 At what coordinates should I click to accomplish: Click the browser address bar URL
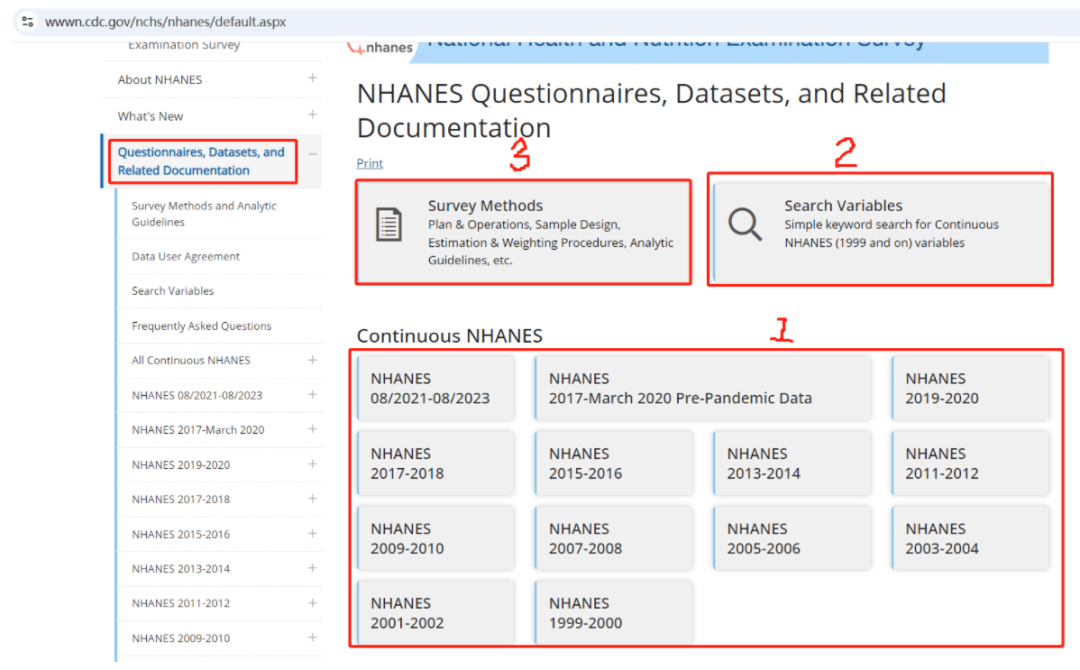165,21
